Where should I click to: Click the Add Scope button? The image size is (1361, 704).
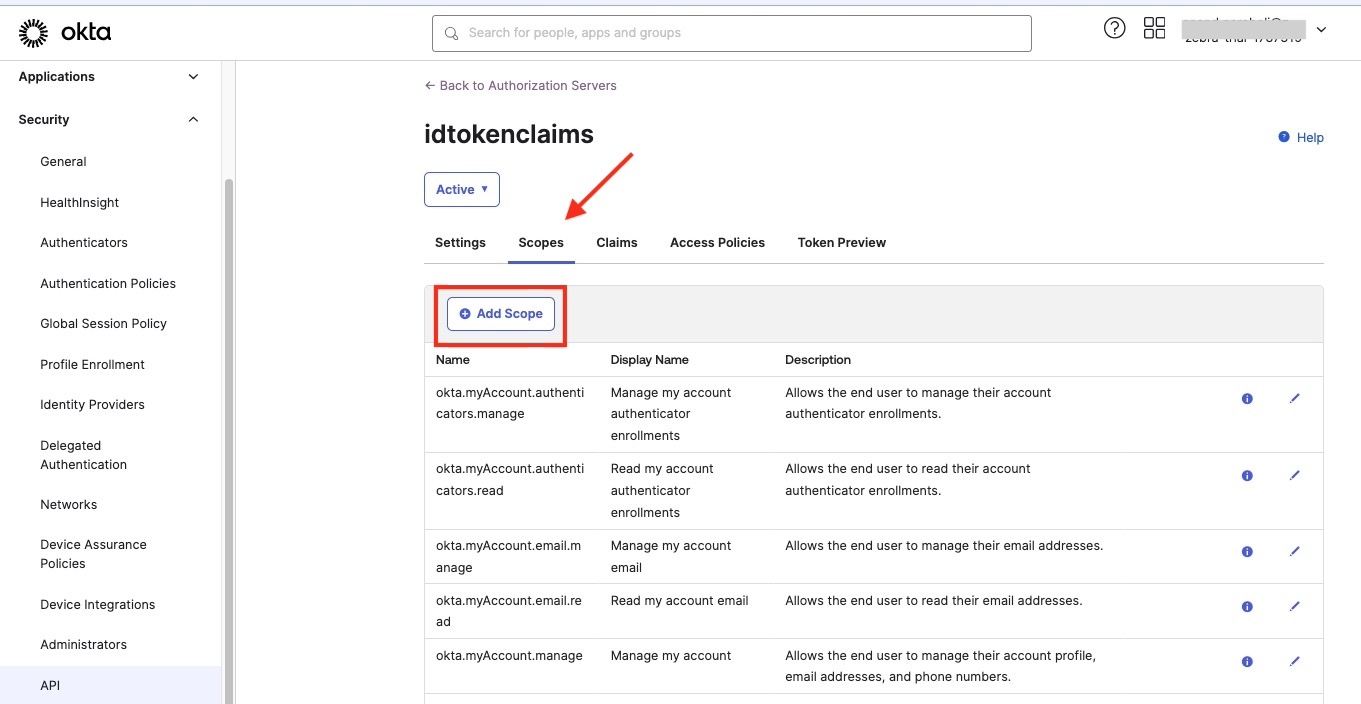501,313
